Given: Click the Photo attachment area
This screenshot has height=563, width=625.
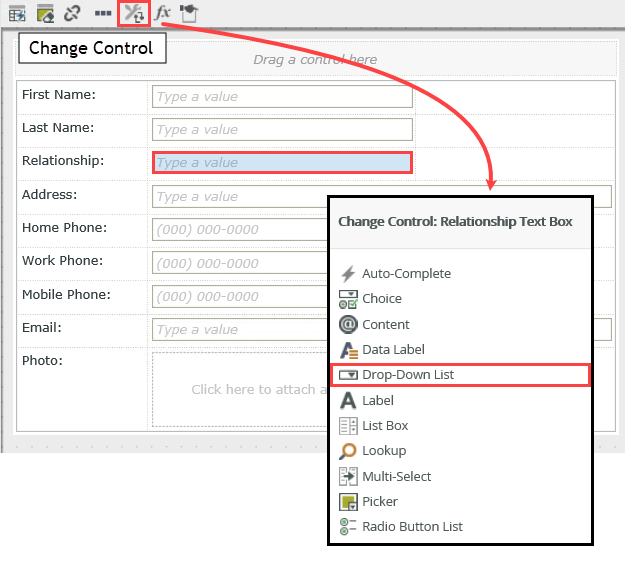Looking at the screenshot, I should 239,389.
